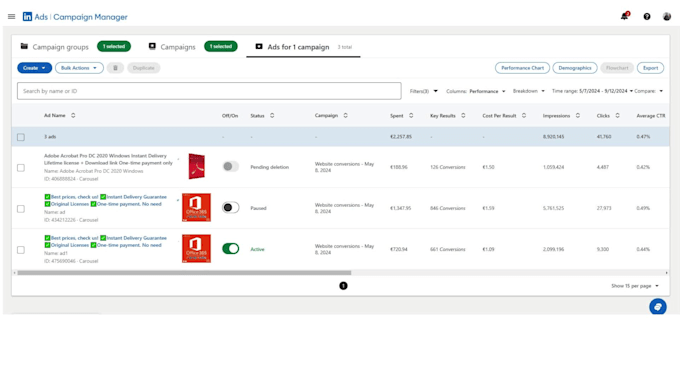The height and width of the screenshot is (383, 680).
Task: Click the Export button
Action: (x=650, y=68)
